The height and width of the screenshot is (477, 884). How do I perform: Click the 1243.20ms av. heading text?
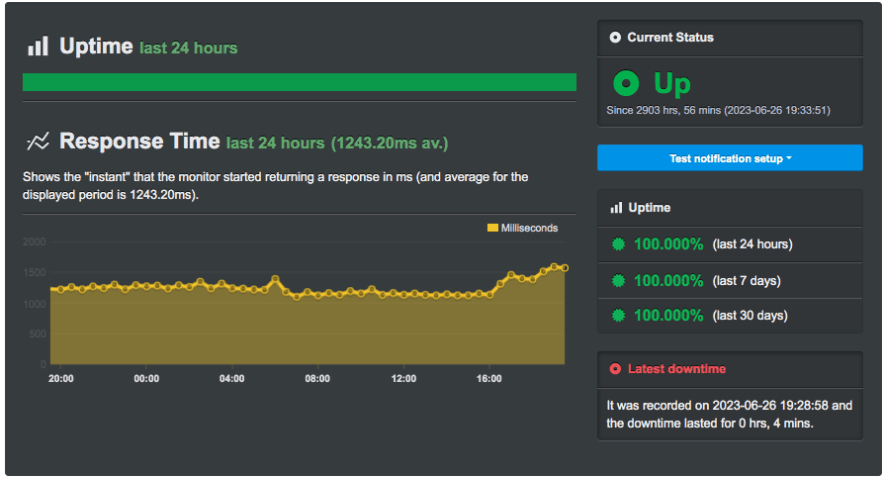tap(390, 143)
